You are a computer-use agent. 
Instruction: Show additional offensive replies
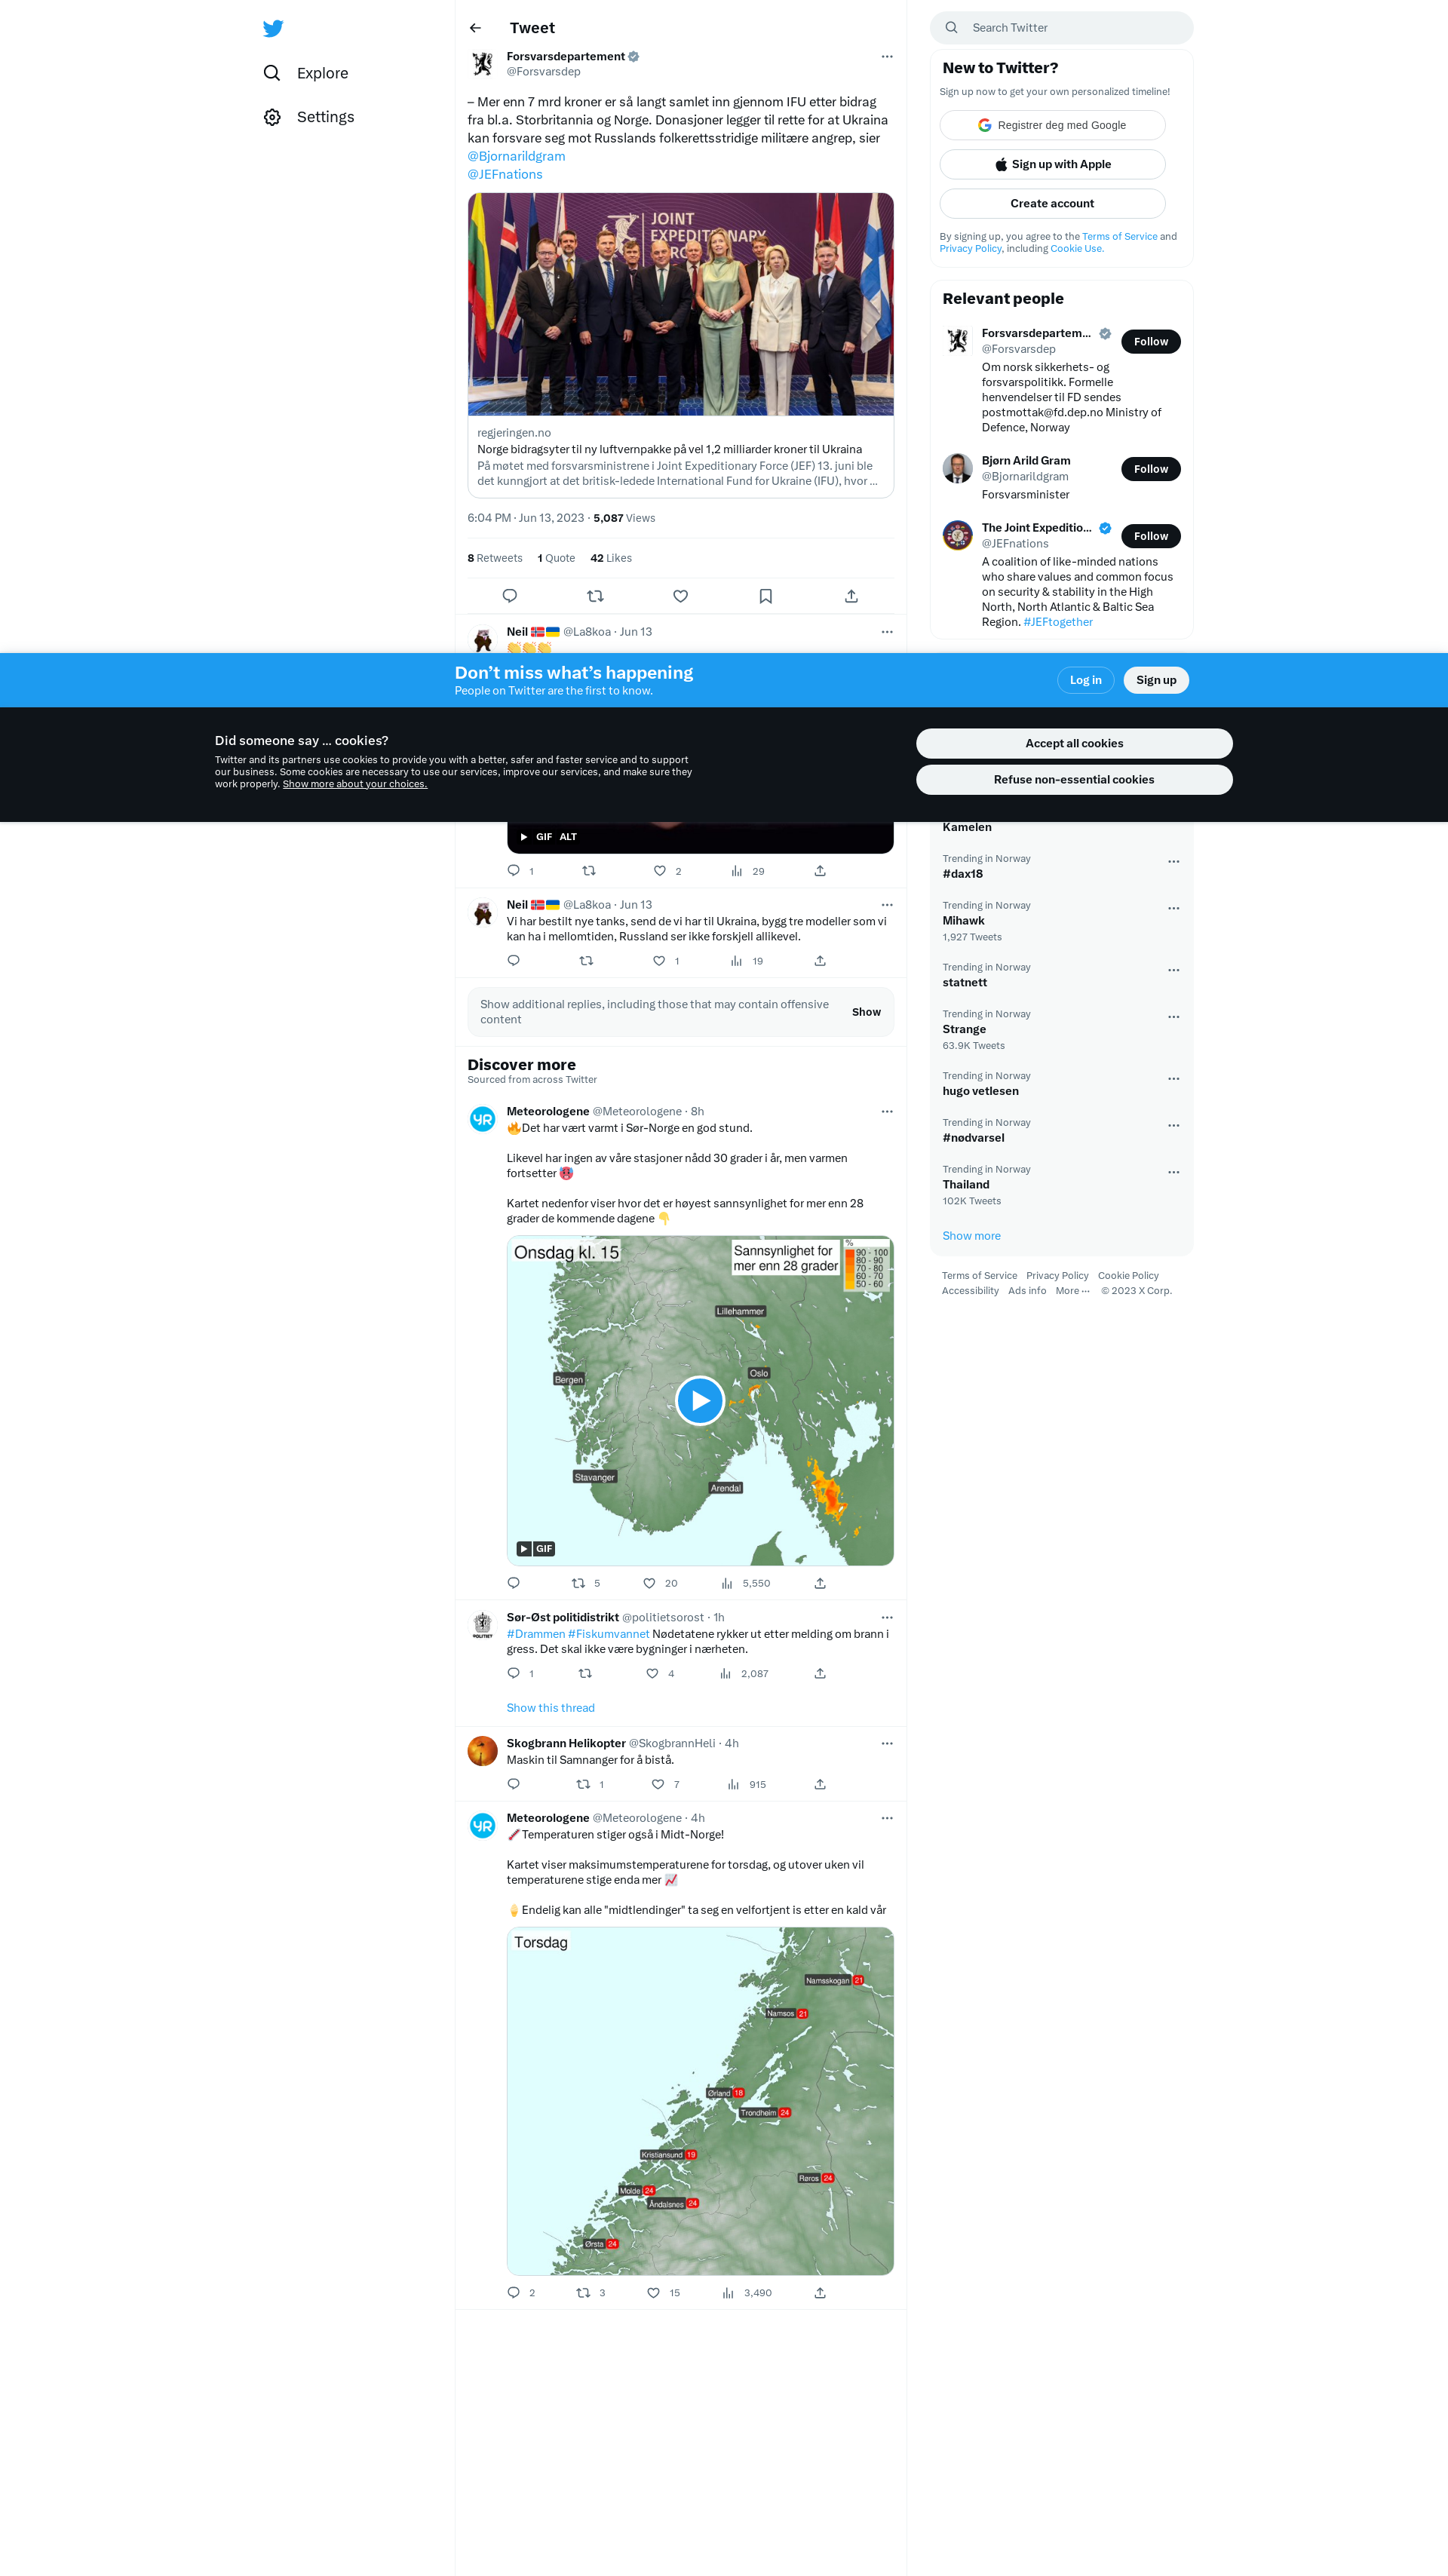(x=866, y=1012)
